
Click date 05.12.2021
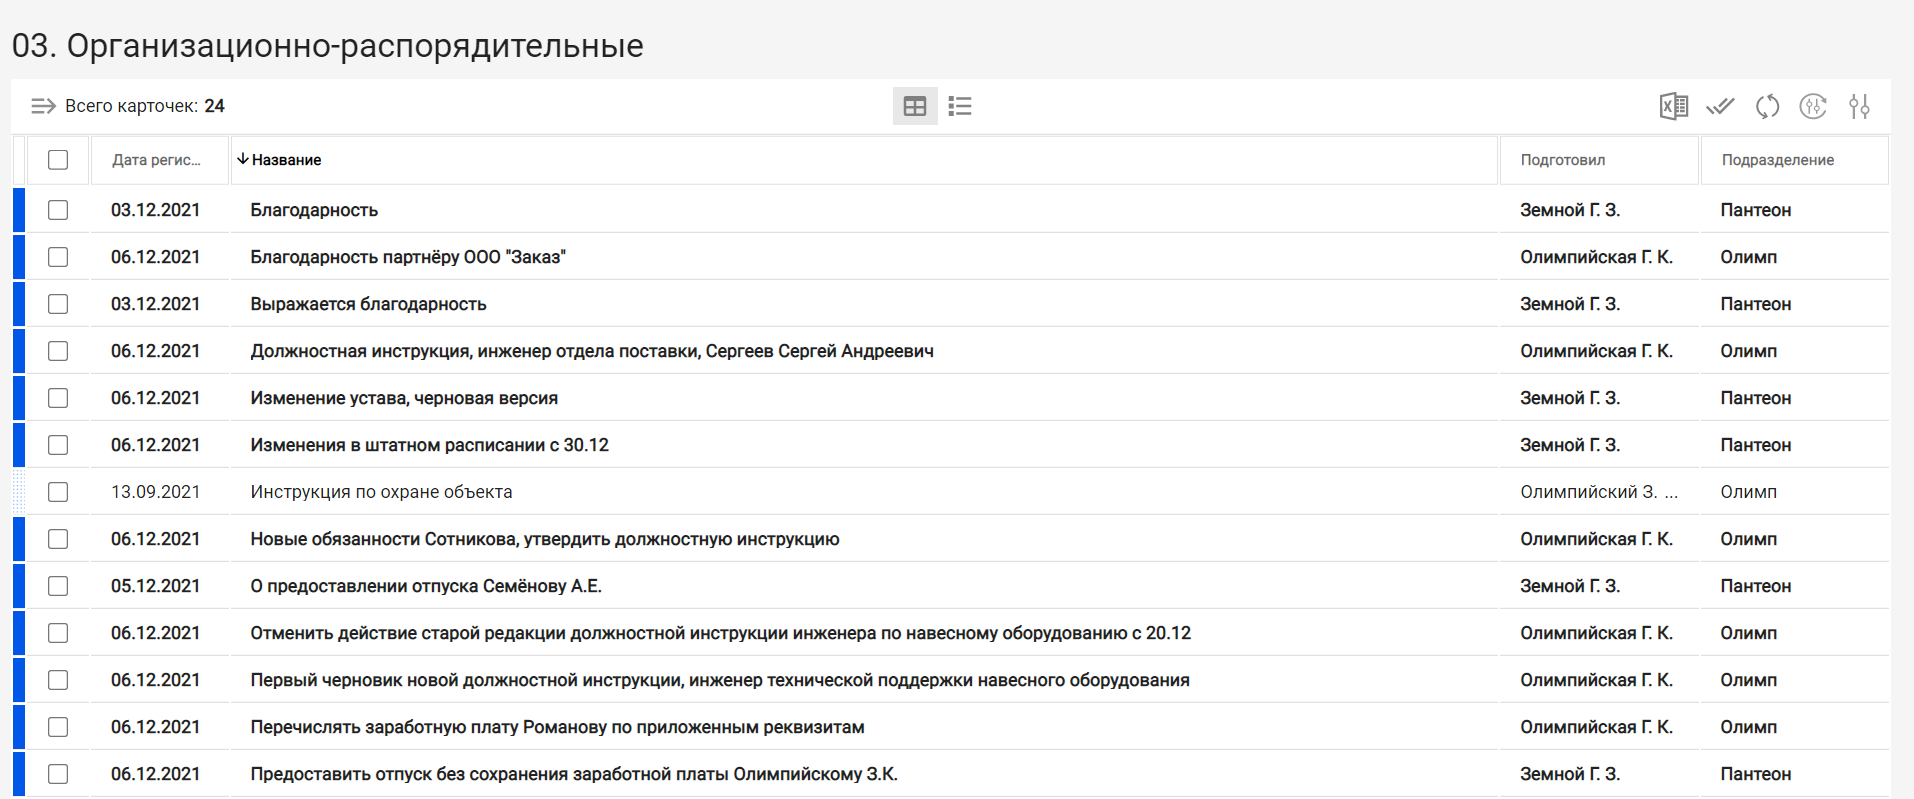point(155,586)
